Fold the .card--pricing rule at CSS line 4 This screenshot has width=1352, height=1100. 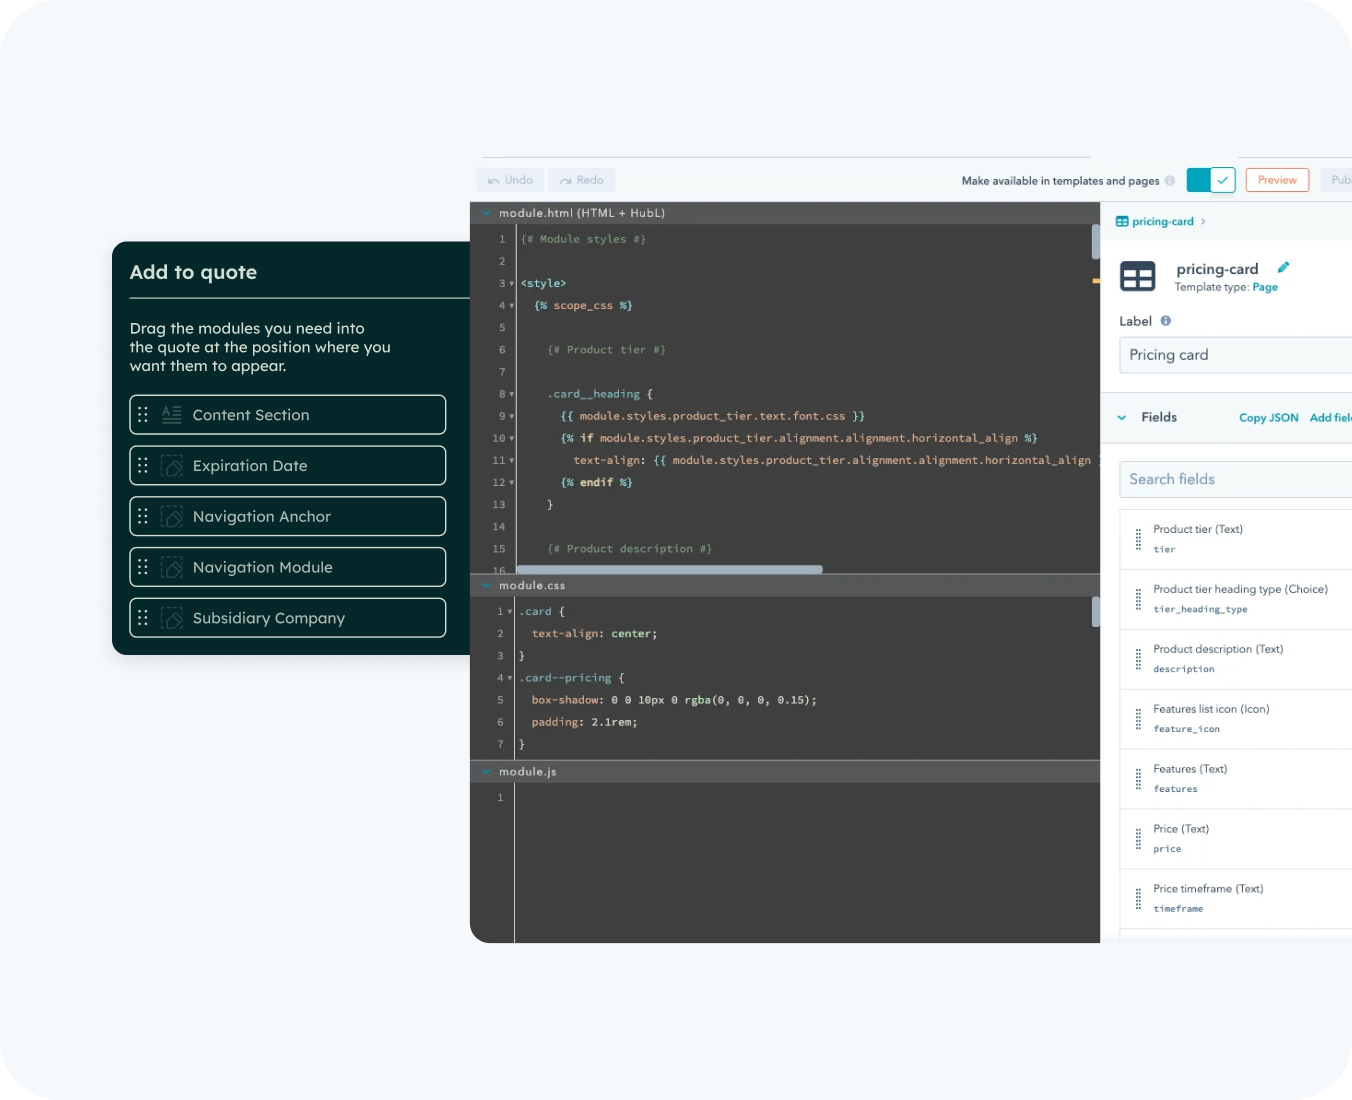click(510, 679)
